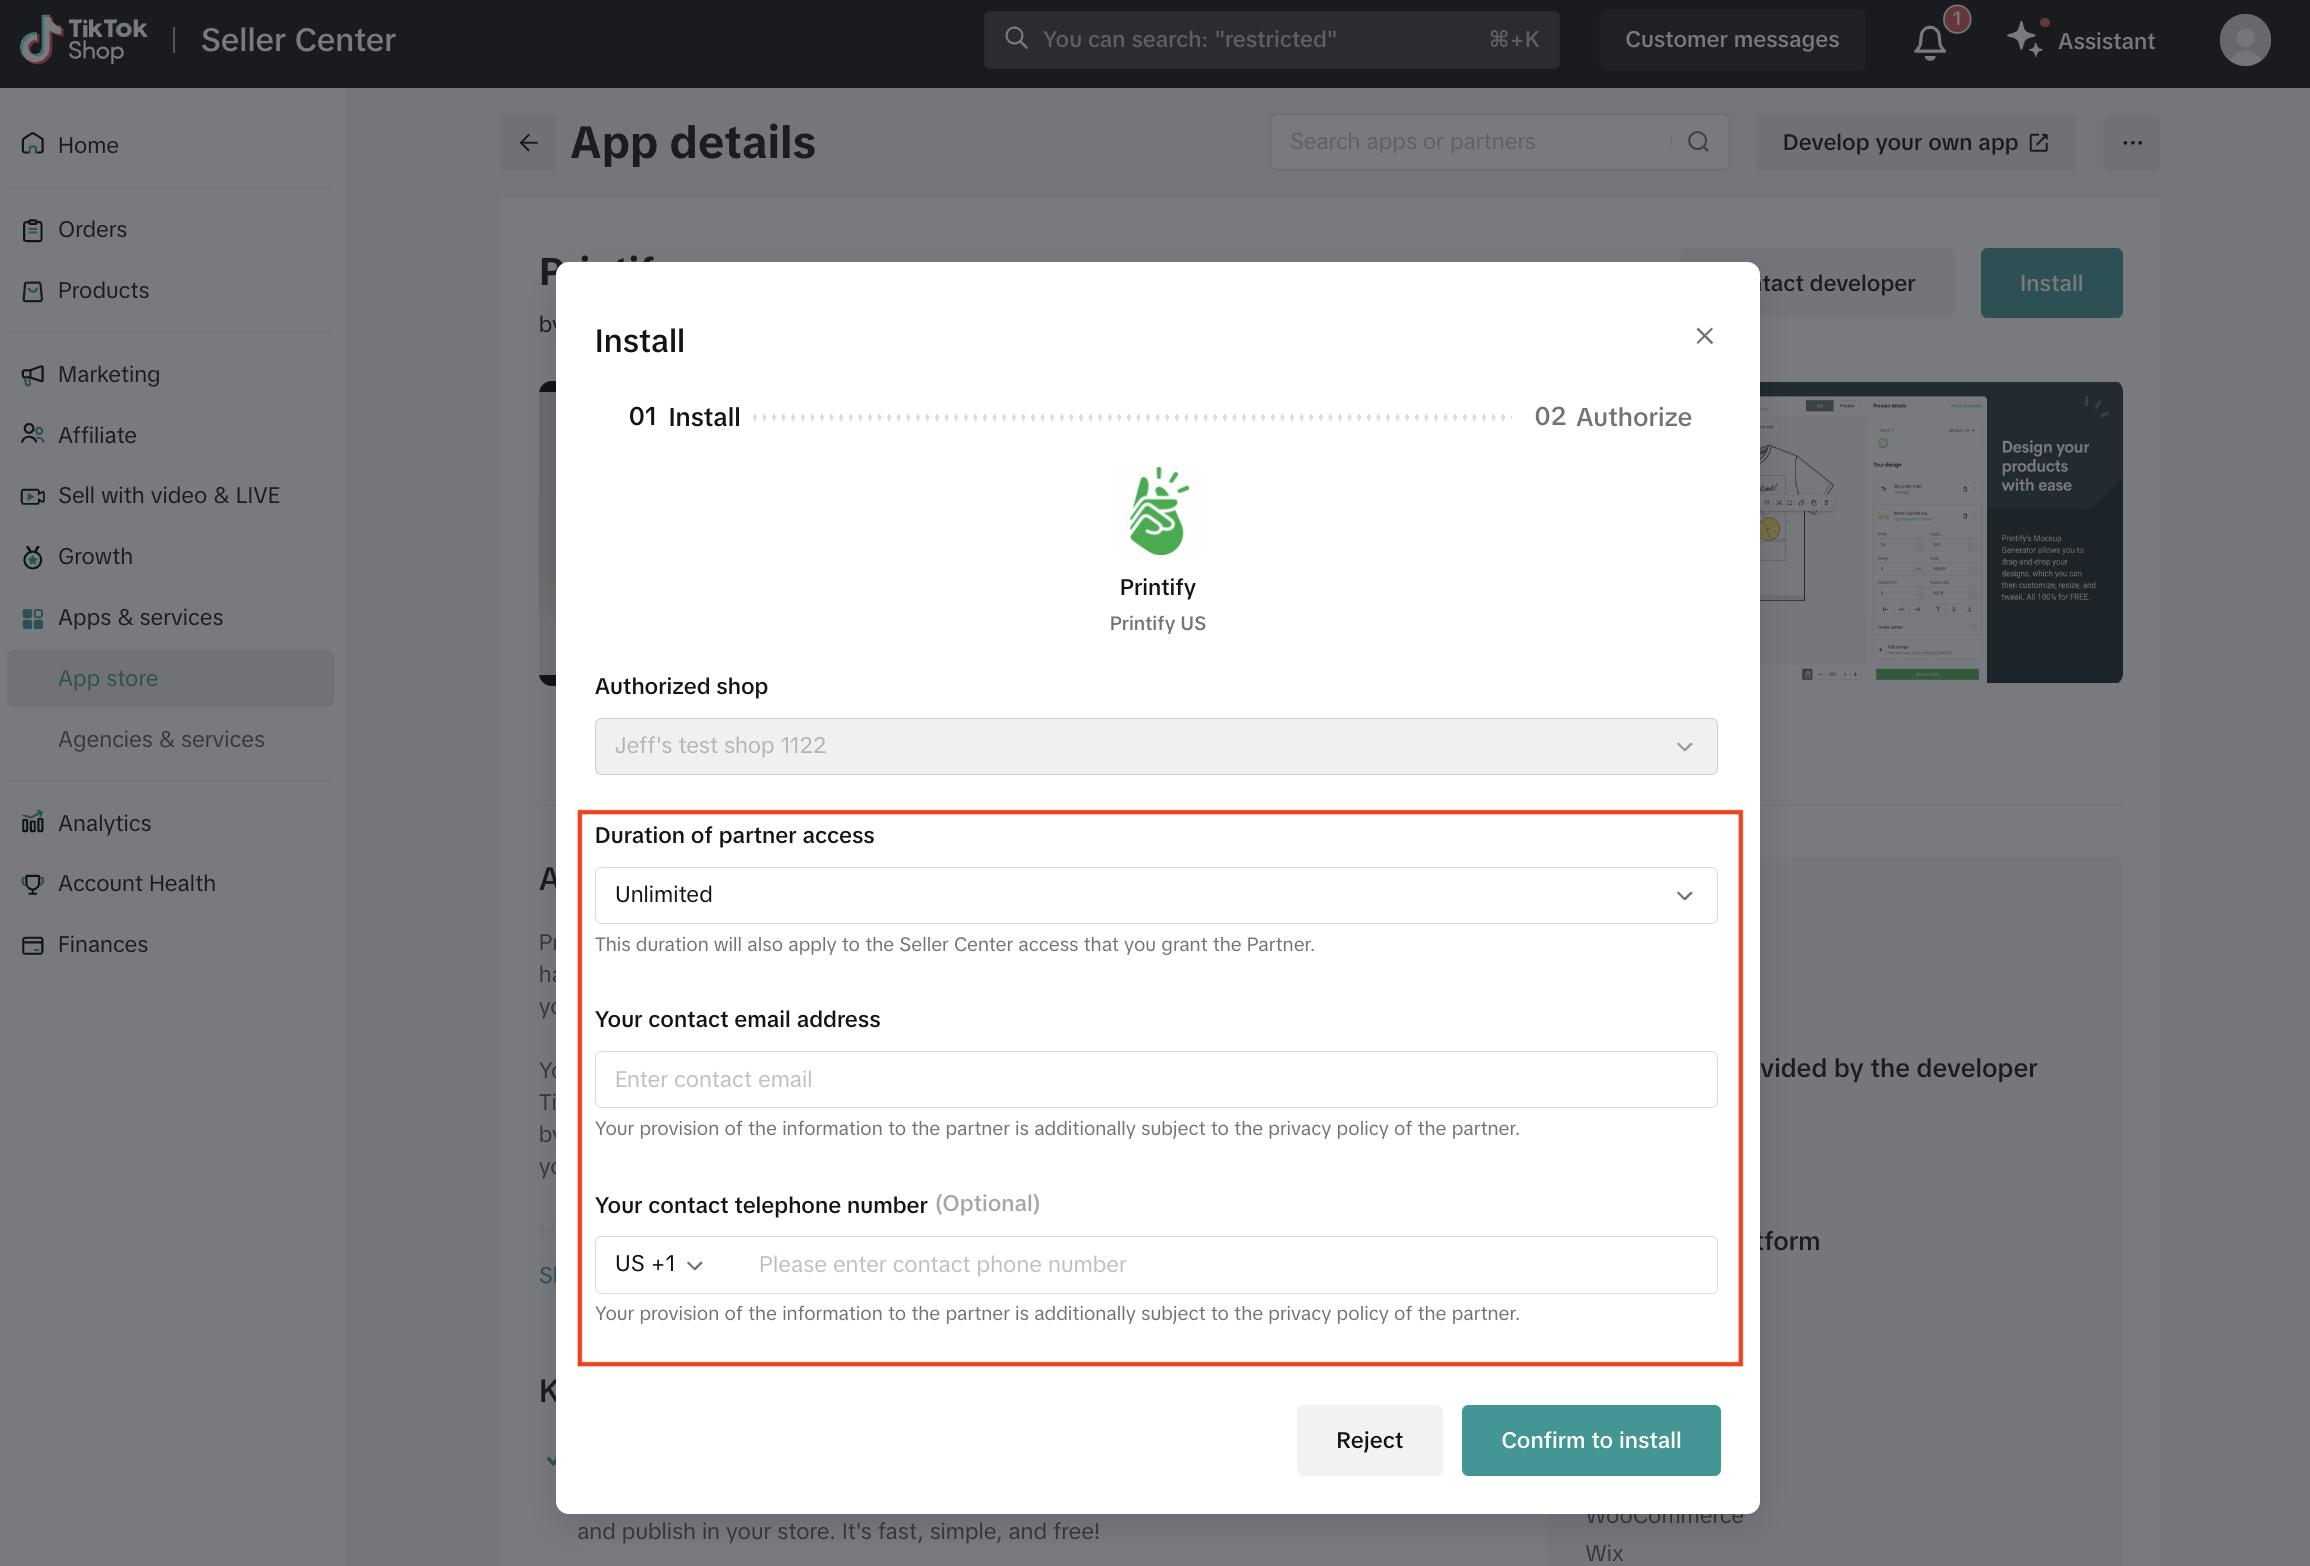The image size is (2310, 1566).
Task: Open Orders in the sidebar
Action: click(x=92, y=229)
